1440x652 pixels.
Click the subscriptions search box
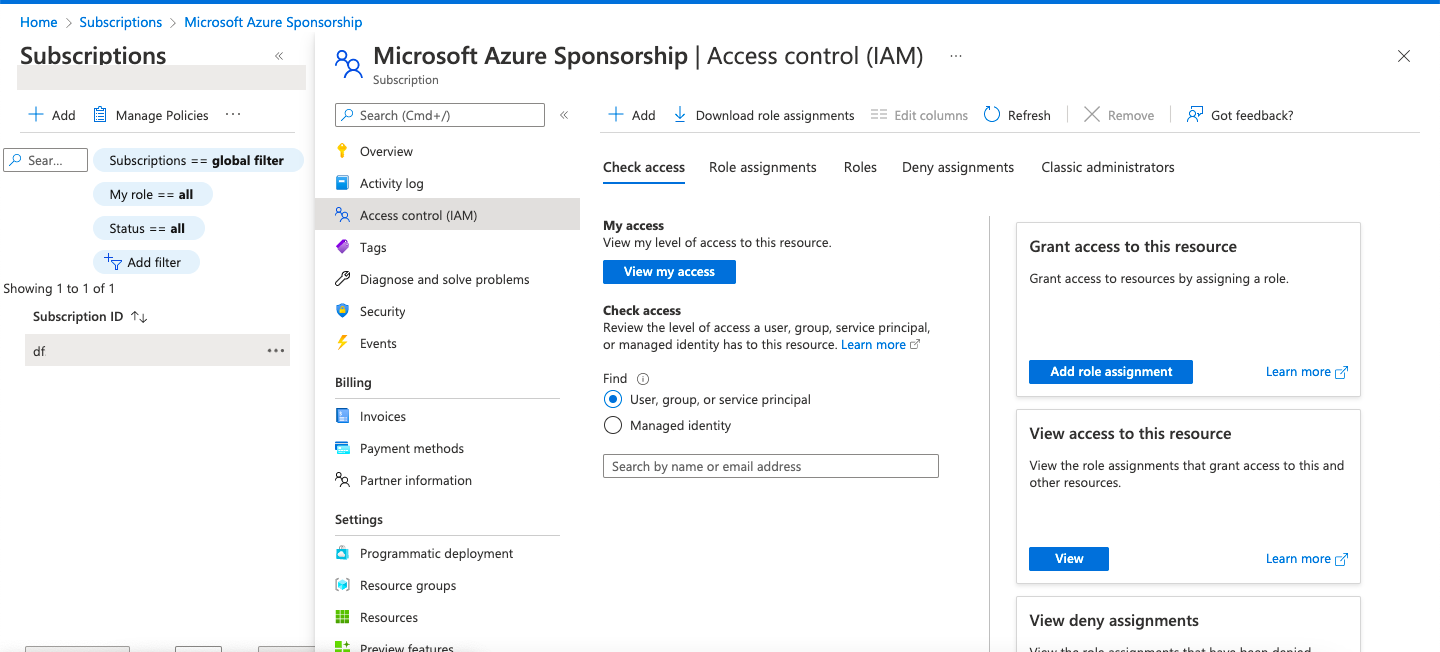(x=46, y=160)
